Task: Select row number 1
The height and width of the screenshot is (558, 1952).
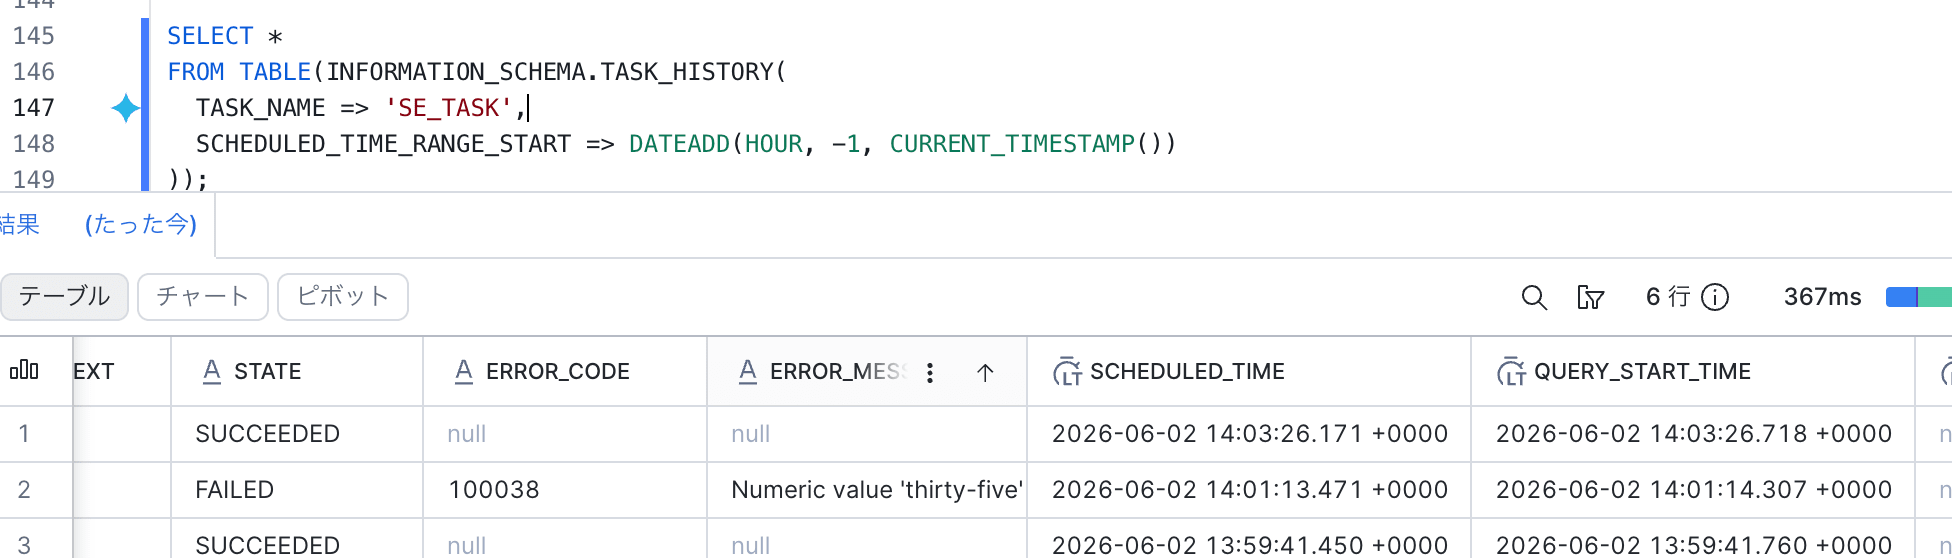Action: (24, 434)
